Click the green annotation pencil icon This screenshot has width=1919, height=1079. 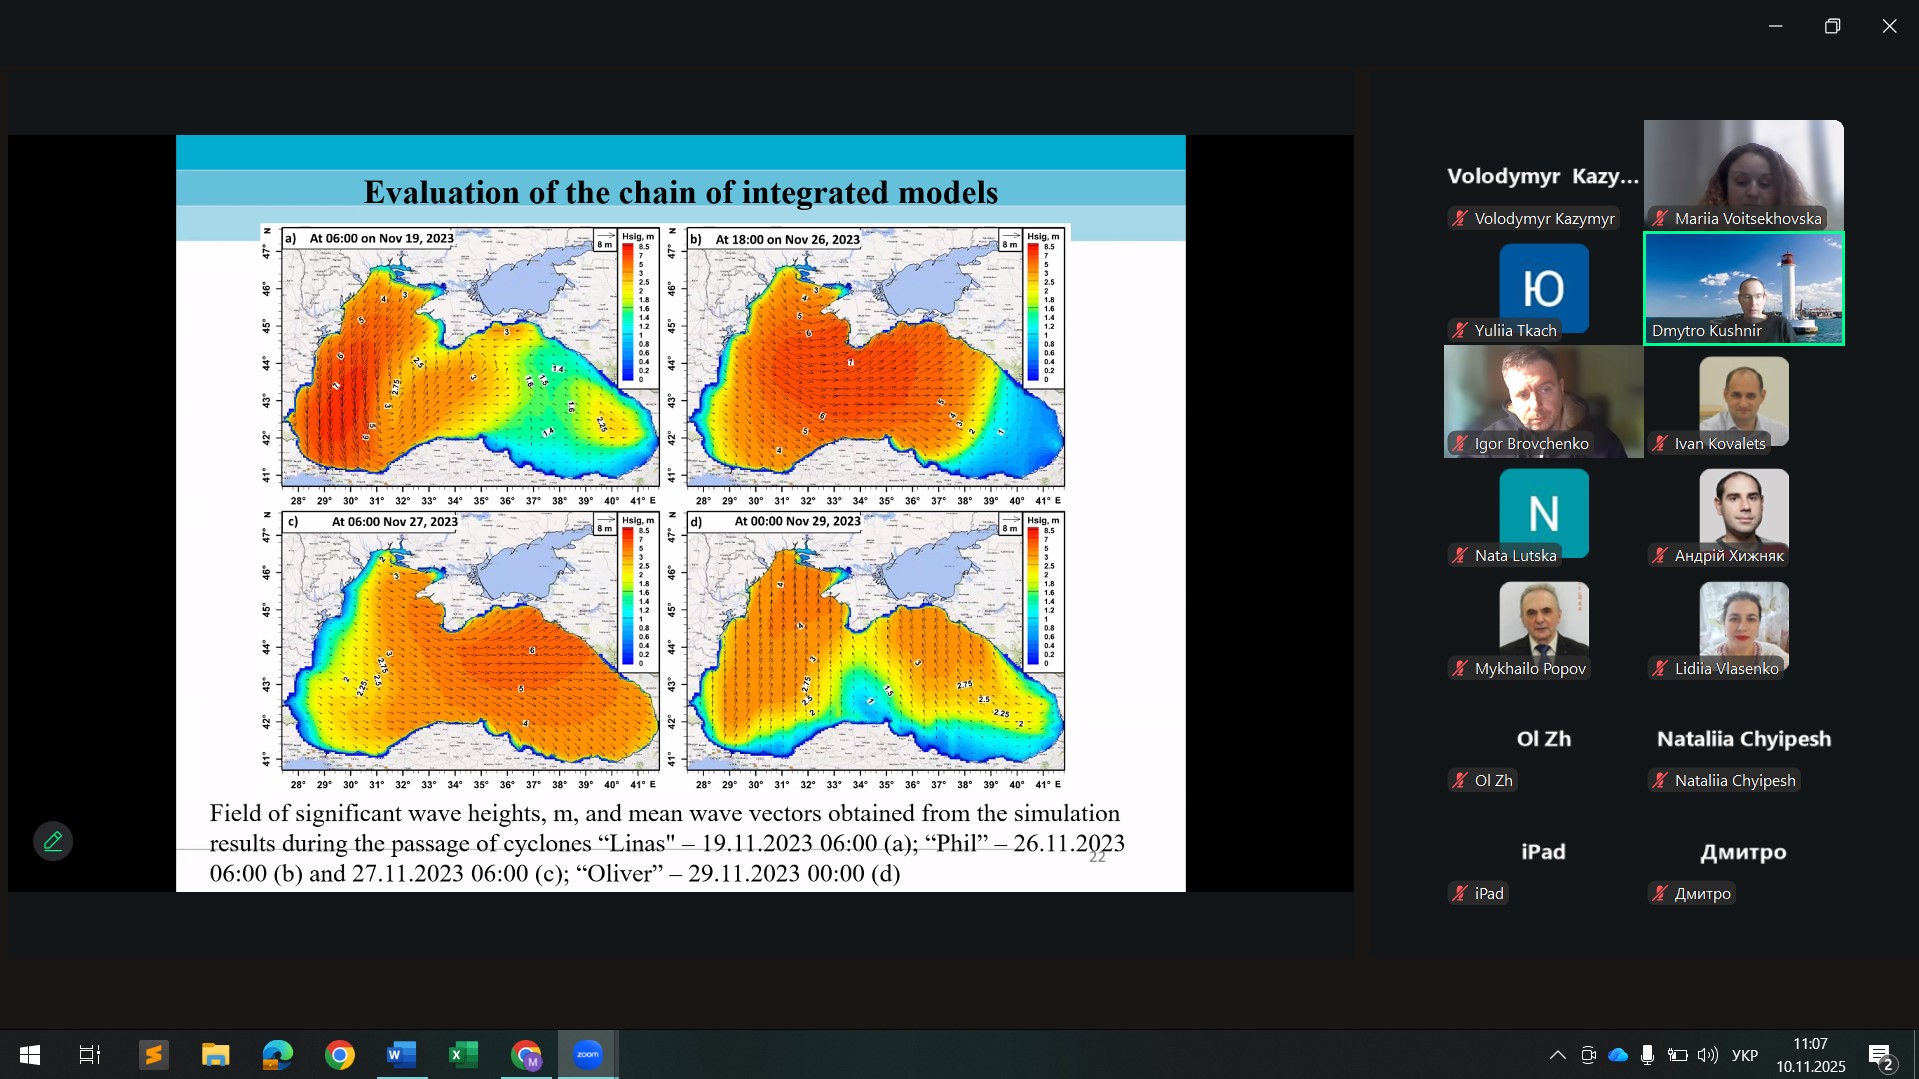(53, 841)
